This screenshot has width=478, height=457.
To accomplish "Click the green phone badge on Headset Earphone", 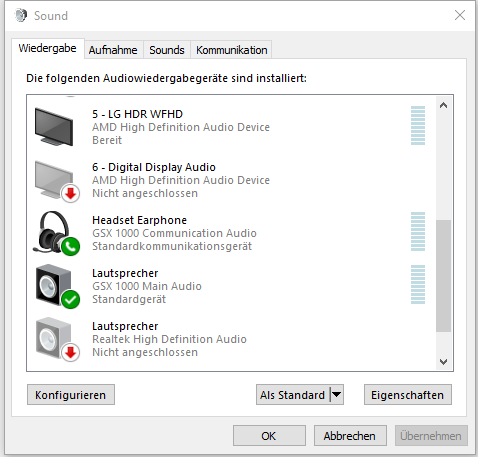I will pyautogui.click(x=70, y=246).
